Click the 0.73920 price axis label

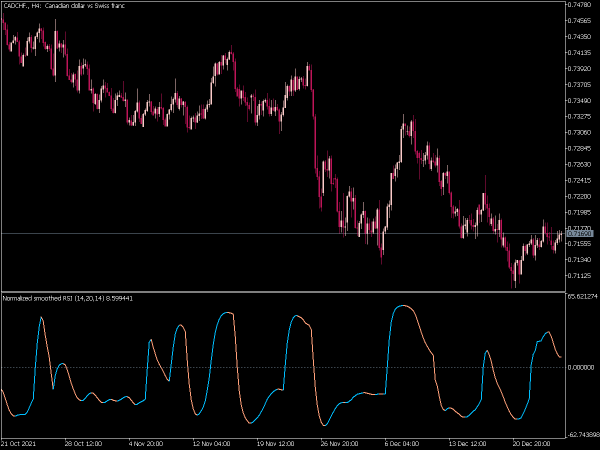[x=580, y=68]
